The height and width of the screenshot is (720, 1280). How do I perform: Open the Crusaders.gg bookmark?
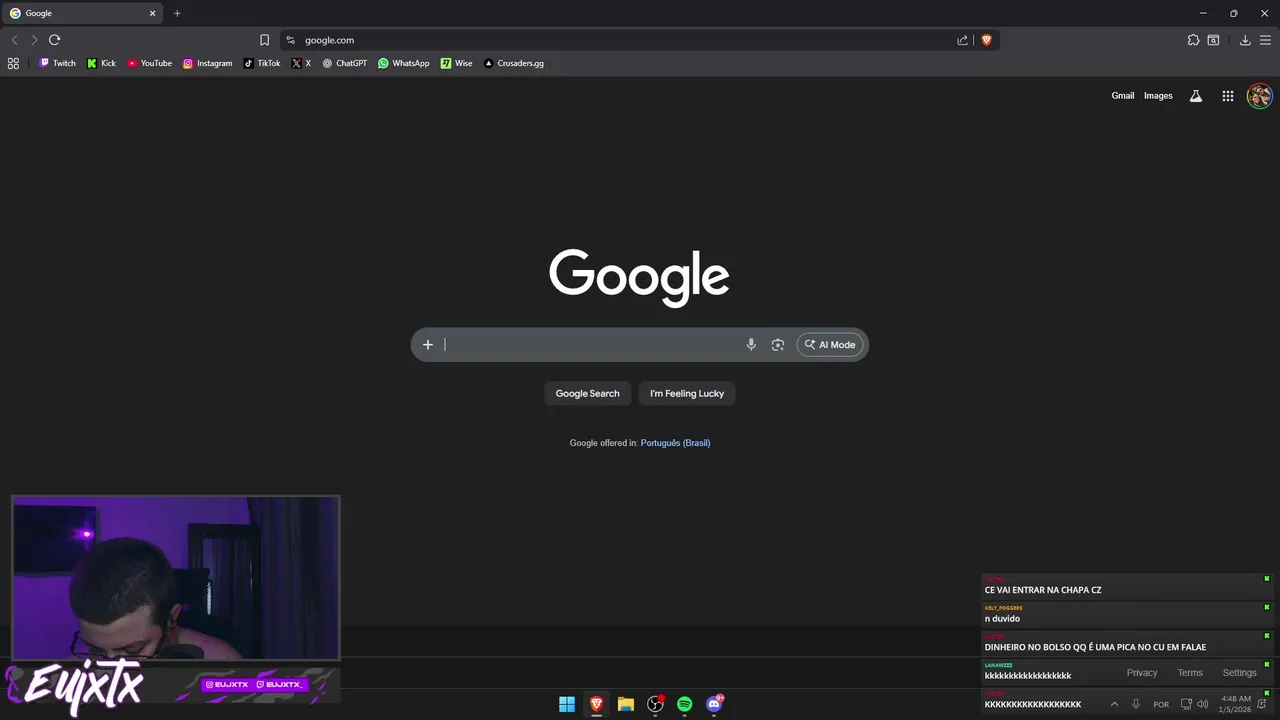[513, 63]
